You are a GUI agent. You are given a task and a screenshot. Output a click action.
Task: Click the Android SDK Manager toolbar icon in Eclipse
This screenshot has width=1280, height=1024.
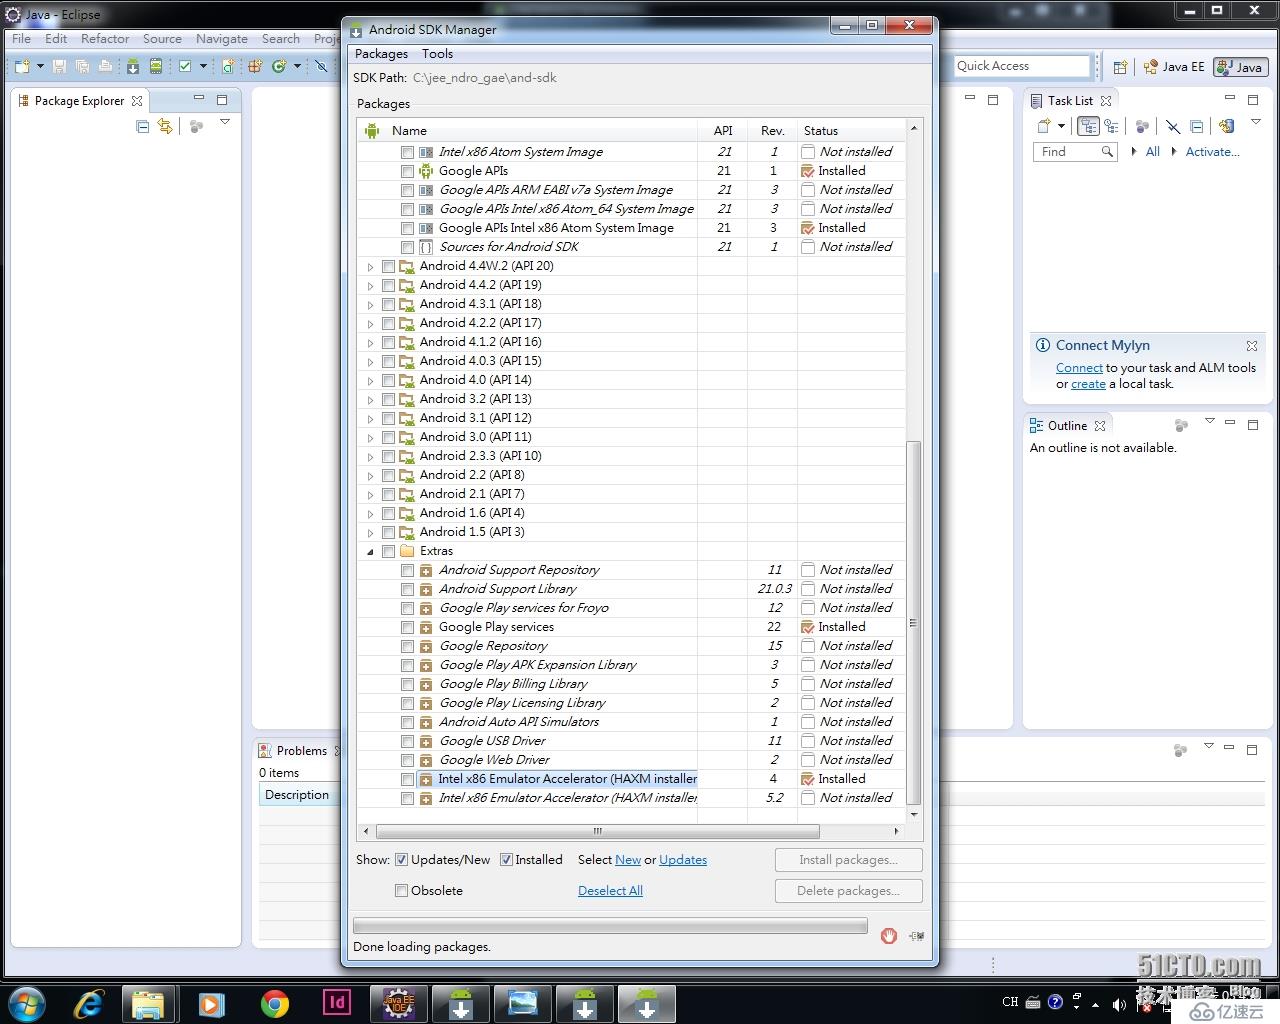[x=133, y=66]
